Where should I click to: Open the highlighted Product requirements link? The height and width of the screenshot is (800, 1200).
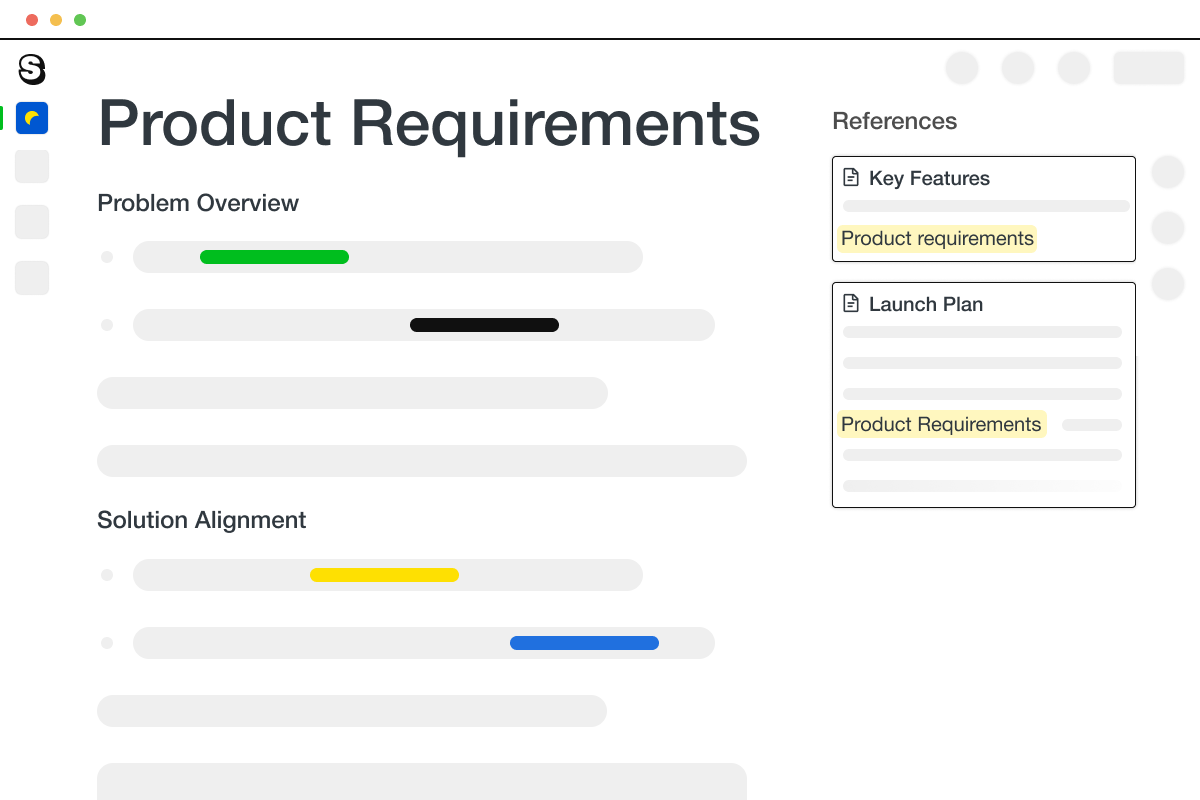[936, 238]
